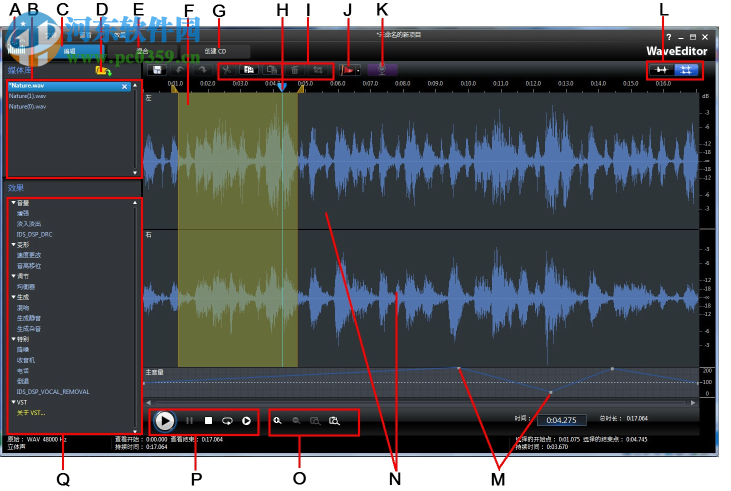The width and height of the screenshot is (731, 491).
Task: Click the Undo arrow button
Action: tap(179, 70)
